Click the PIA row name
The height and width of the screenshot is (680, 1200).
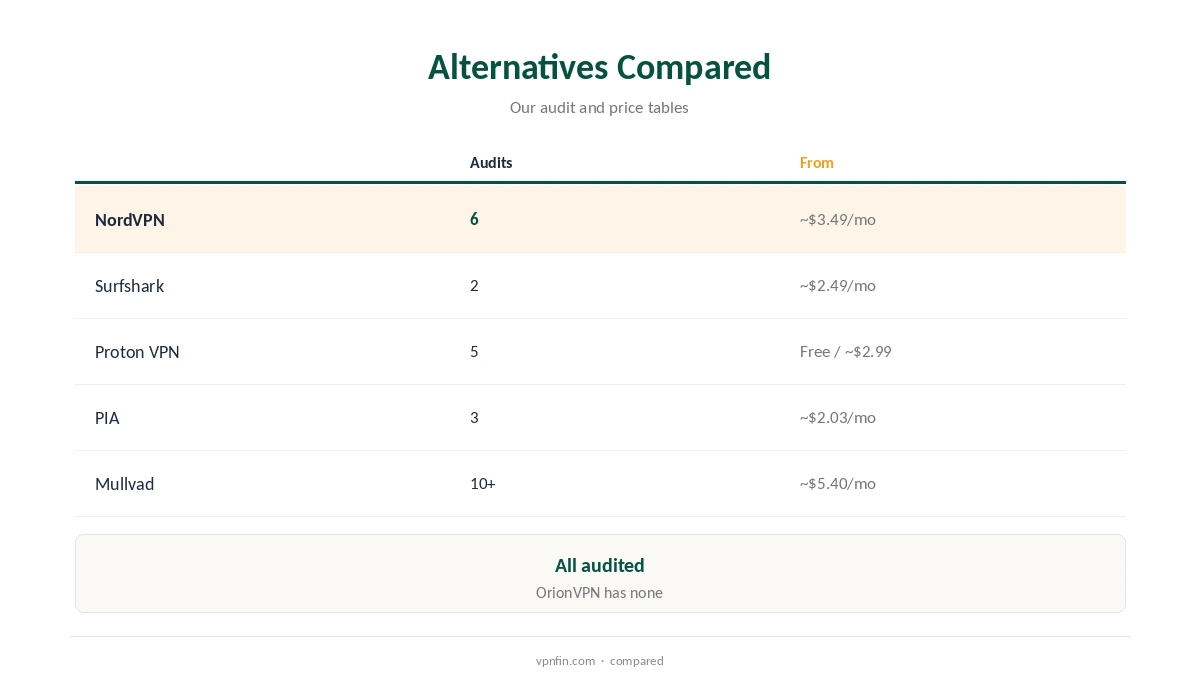(x=107, y=418)
